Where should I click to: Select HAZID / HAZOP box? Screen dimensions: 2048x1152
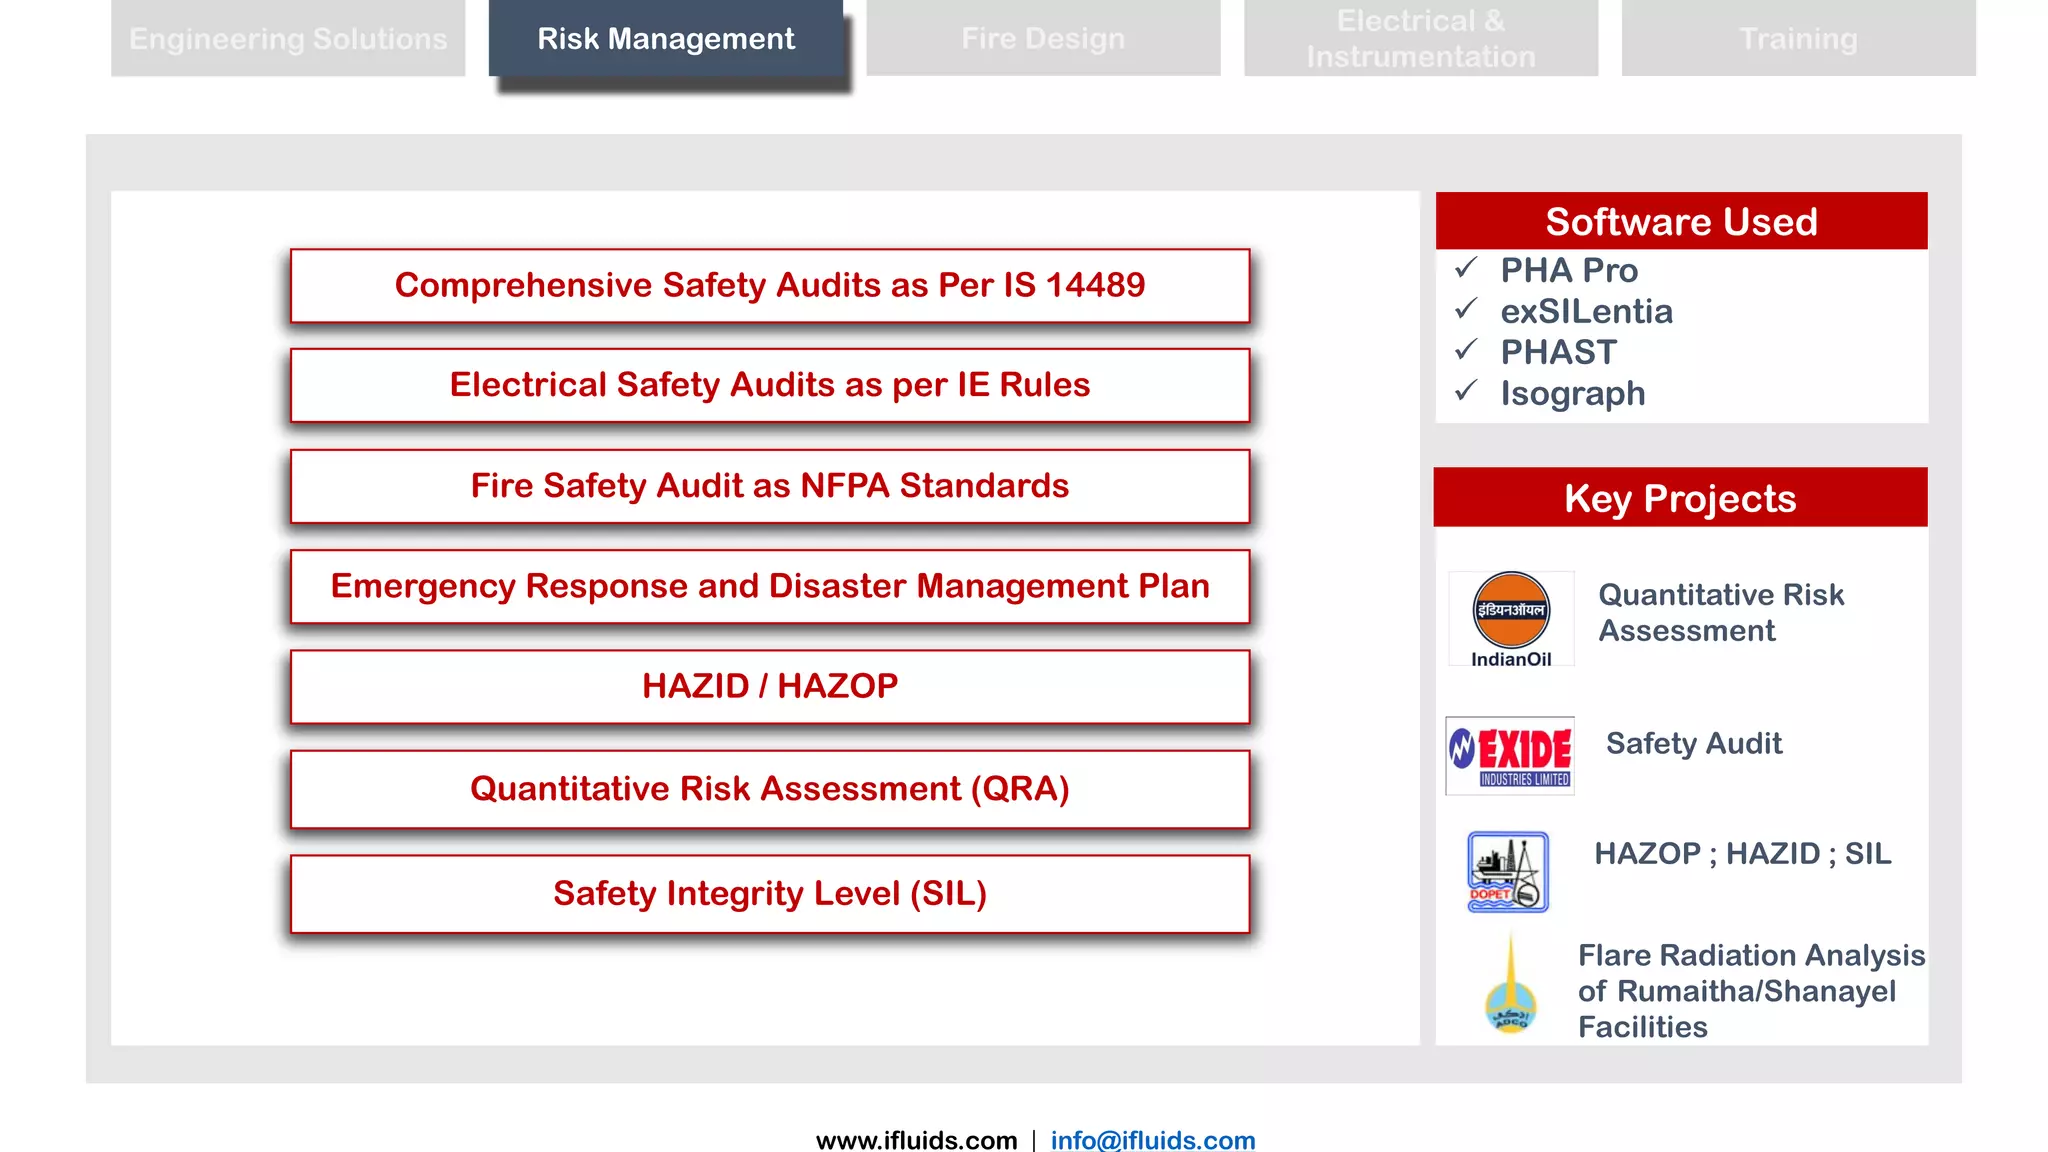click(770, 686)
